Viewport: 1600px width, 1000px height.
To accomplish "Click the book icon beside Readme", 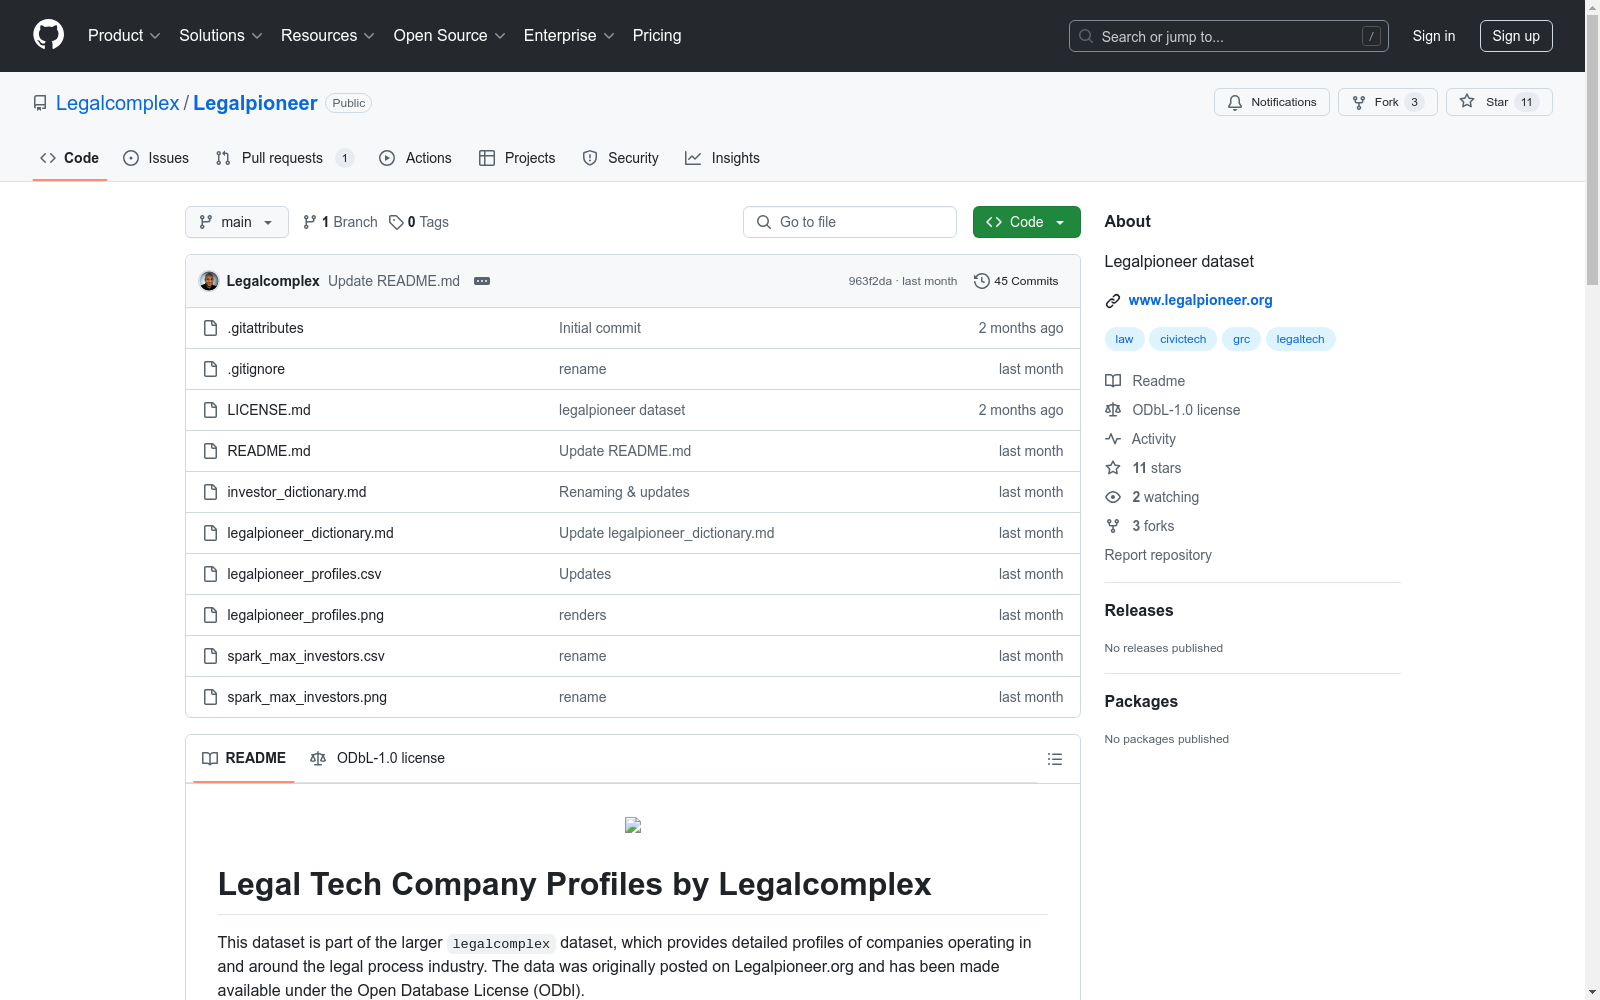I will pos(1113,381).
